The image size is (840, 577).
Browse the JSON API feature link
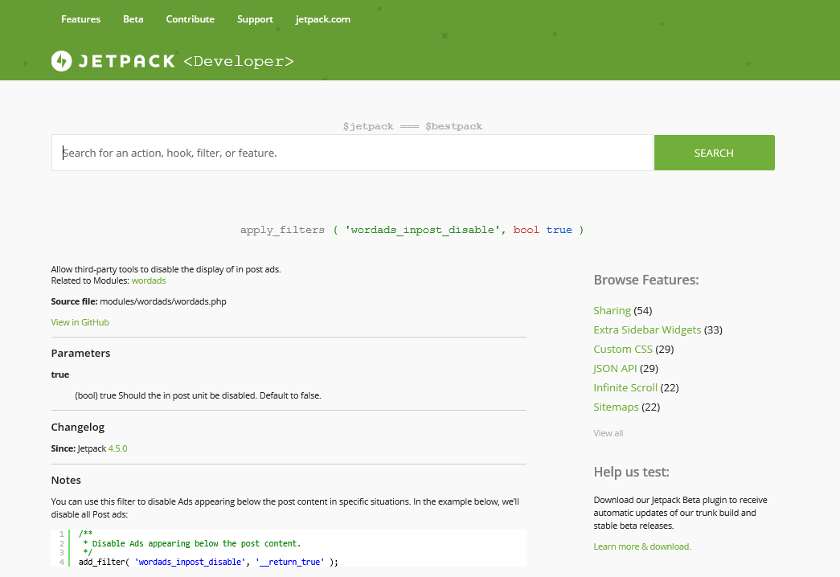pyautogui.click(x=615, y=369)
